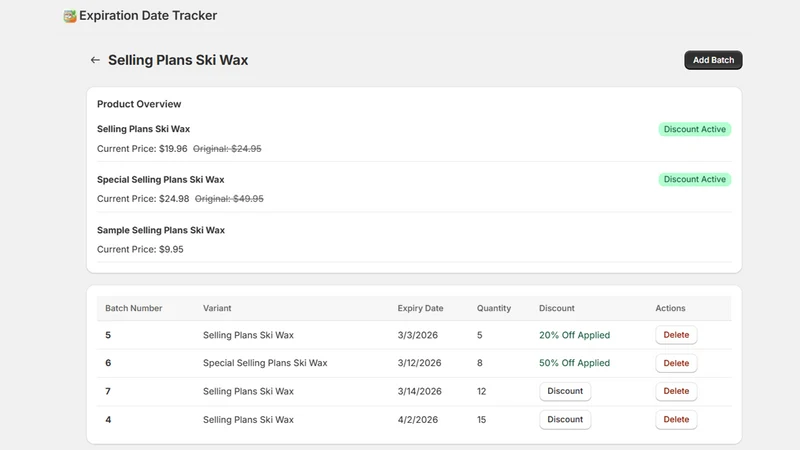Click the Add Batch button
Screen dimensions: 800x450
click(x=713, y=60)
